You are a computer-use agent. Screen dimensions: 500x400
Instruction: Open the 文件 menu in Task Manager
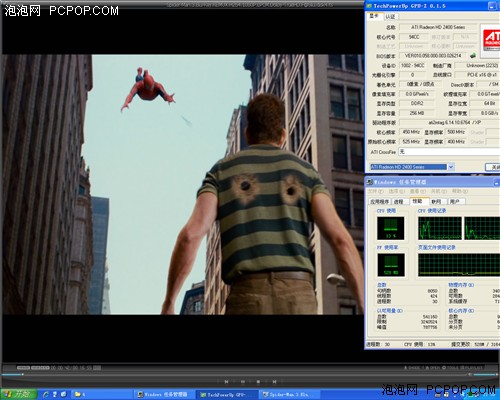tap(376, 191)
